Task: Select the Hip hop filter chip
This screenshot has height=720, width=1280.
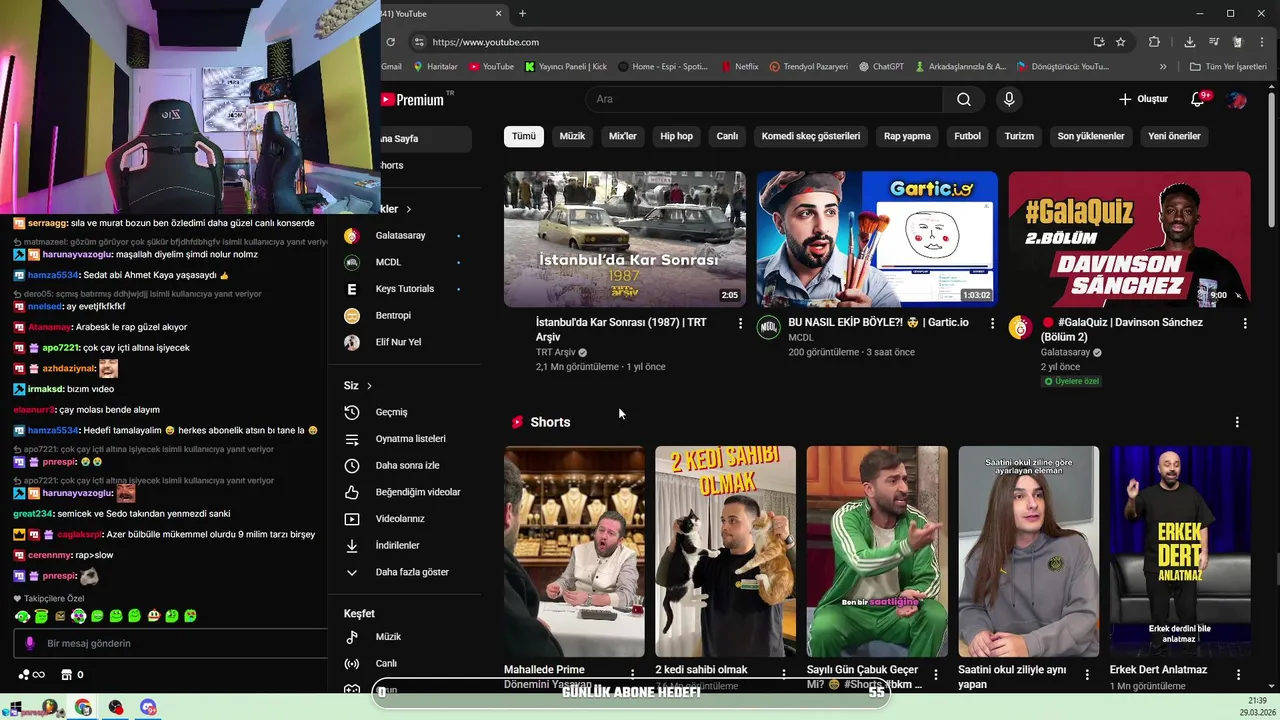Action: click(x=676, y=136)
